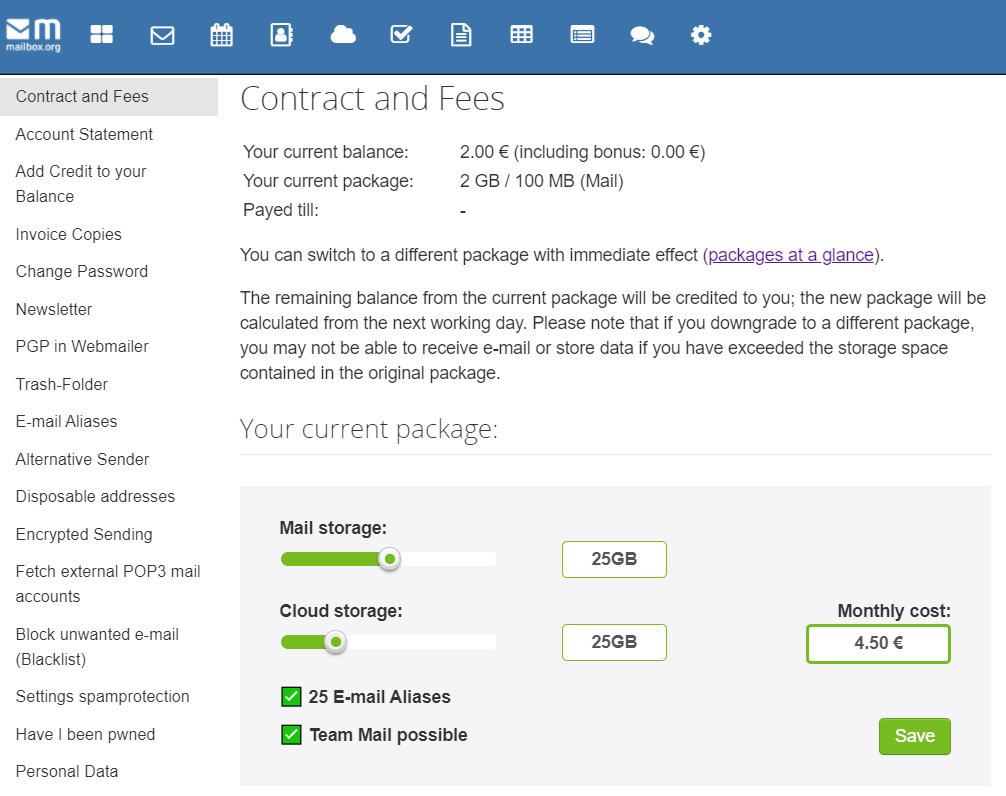The image size is (1006, 796).
Task: Open the E-mail Aliases section
Action: [x=66, y=421]
